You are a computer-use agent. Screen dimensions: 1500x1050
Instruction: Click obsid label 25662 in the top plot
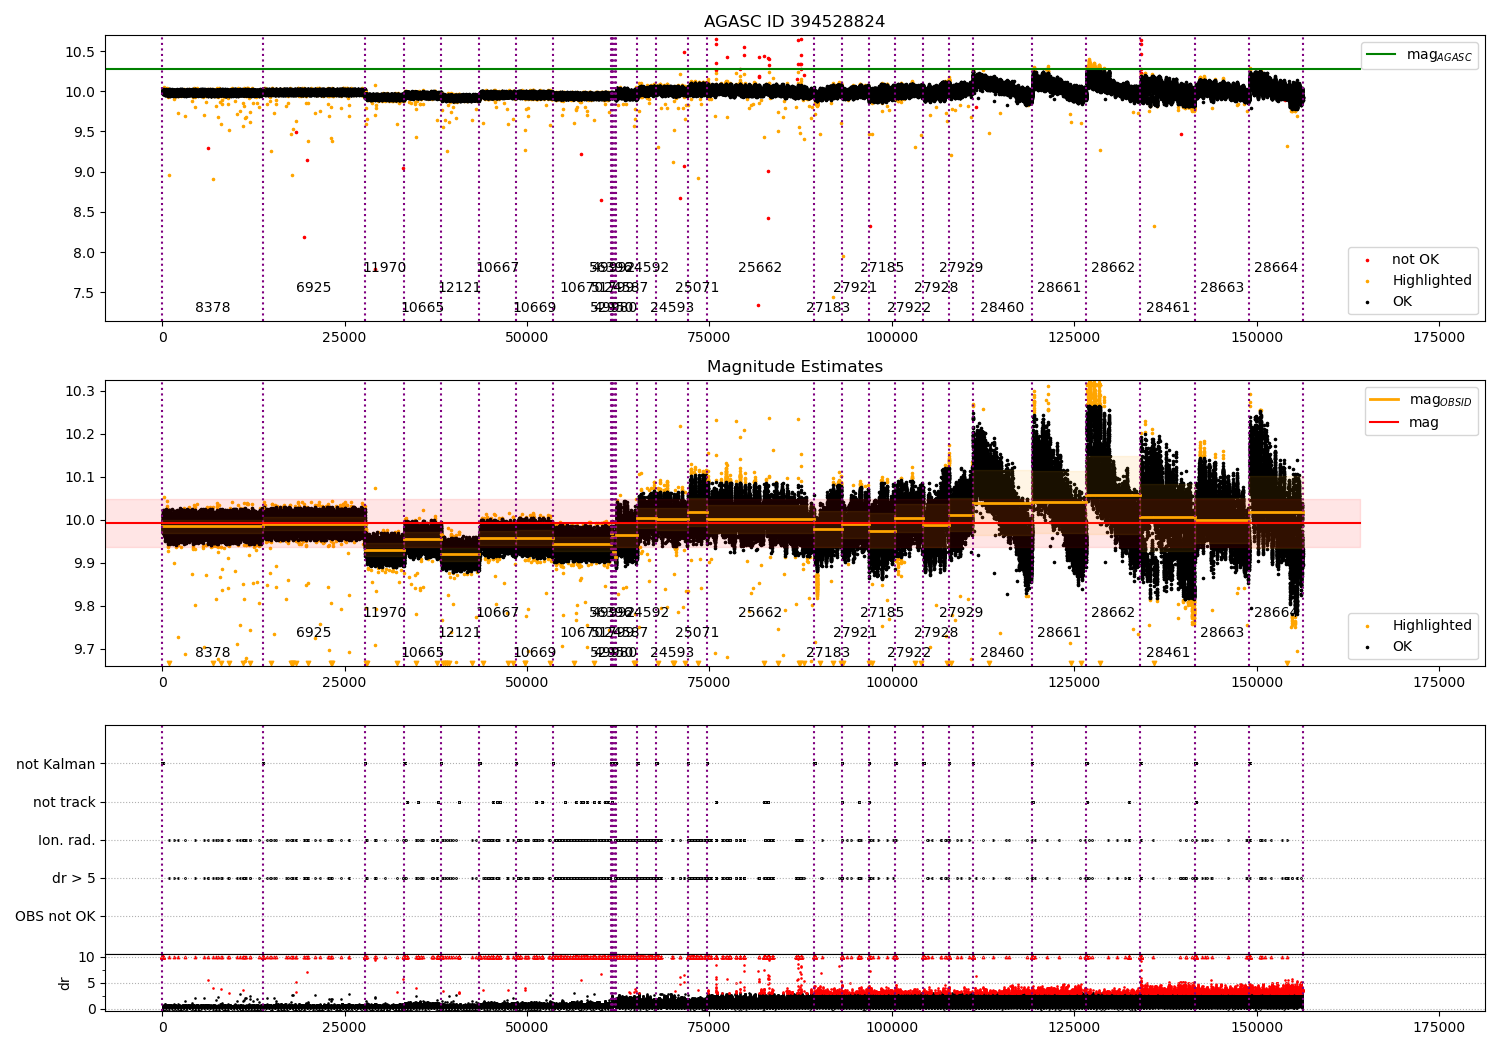[x=760, y=268]
